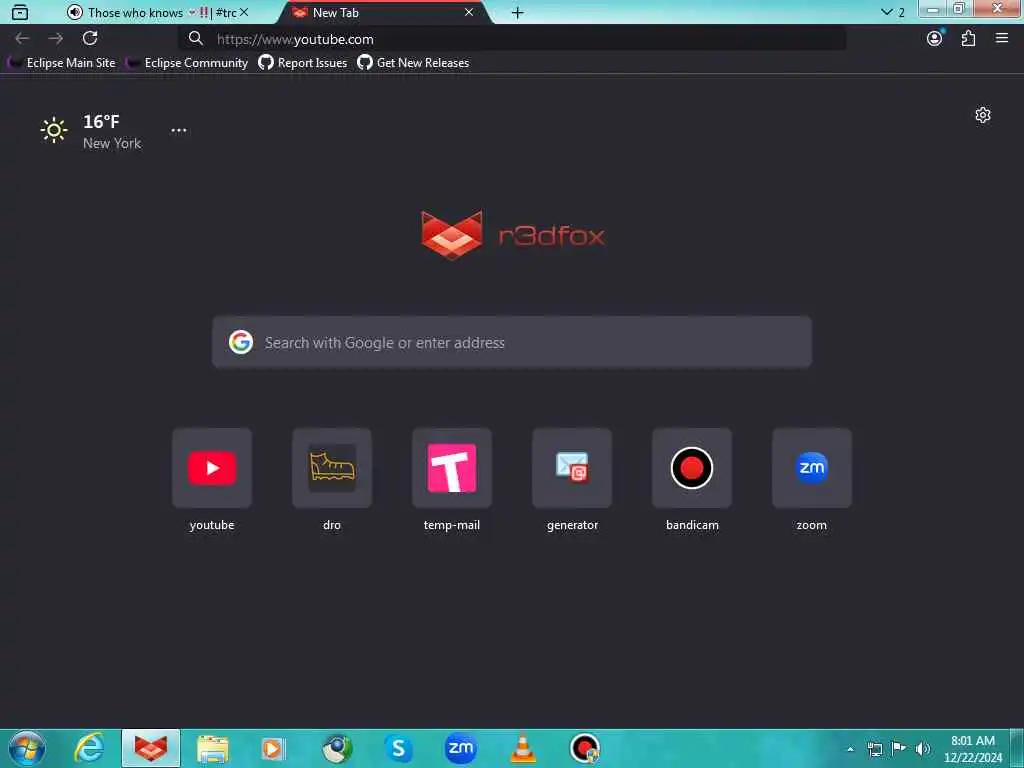
Task: Open the dro shortcut with boot icon
Action: coord(332,468)
